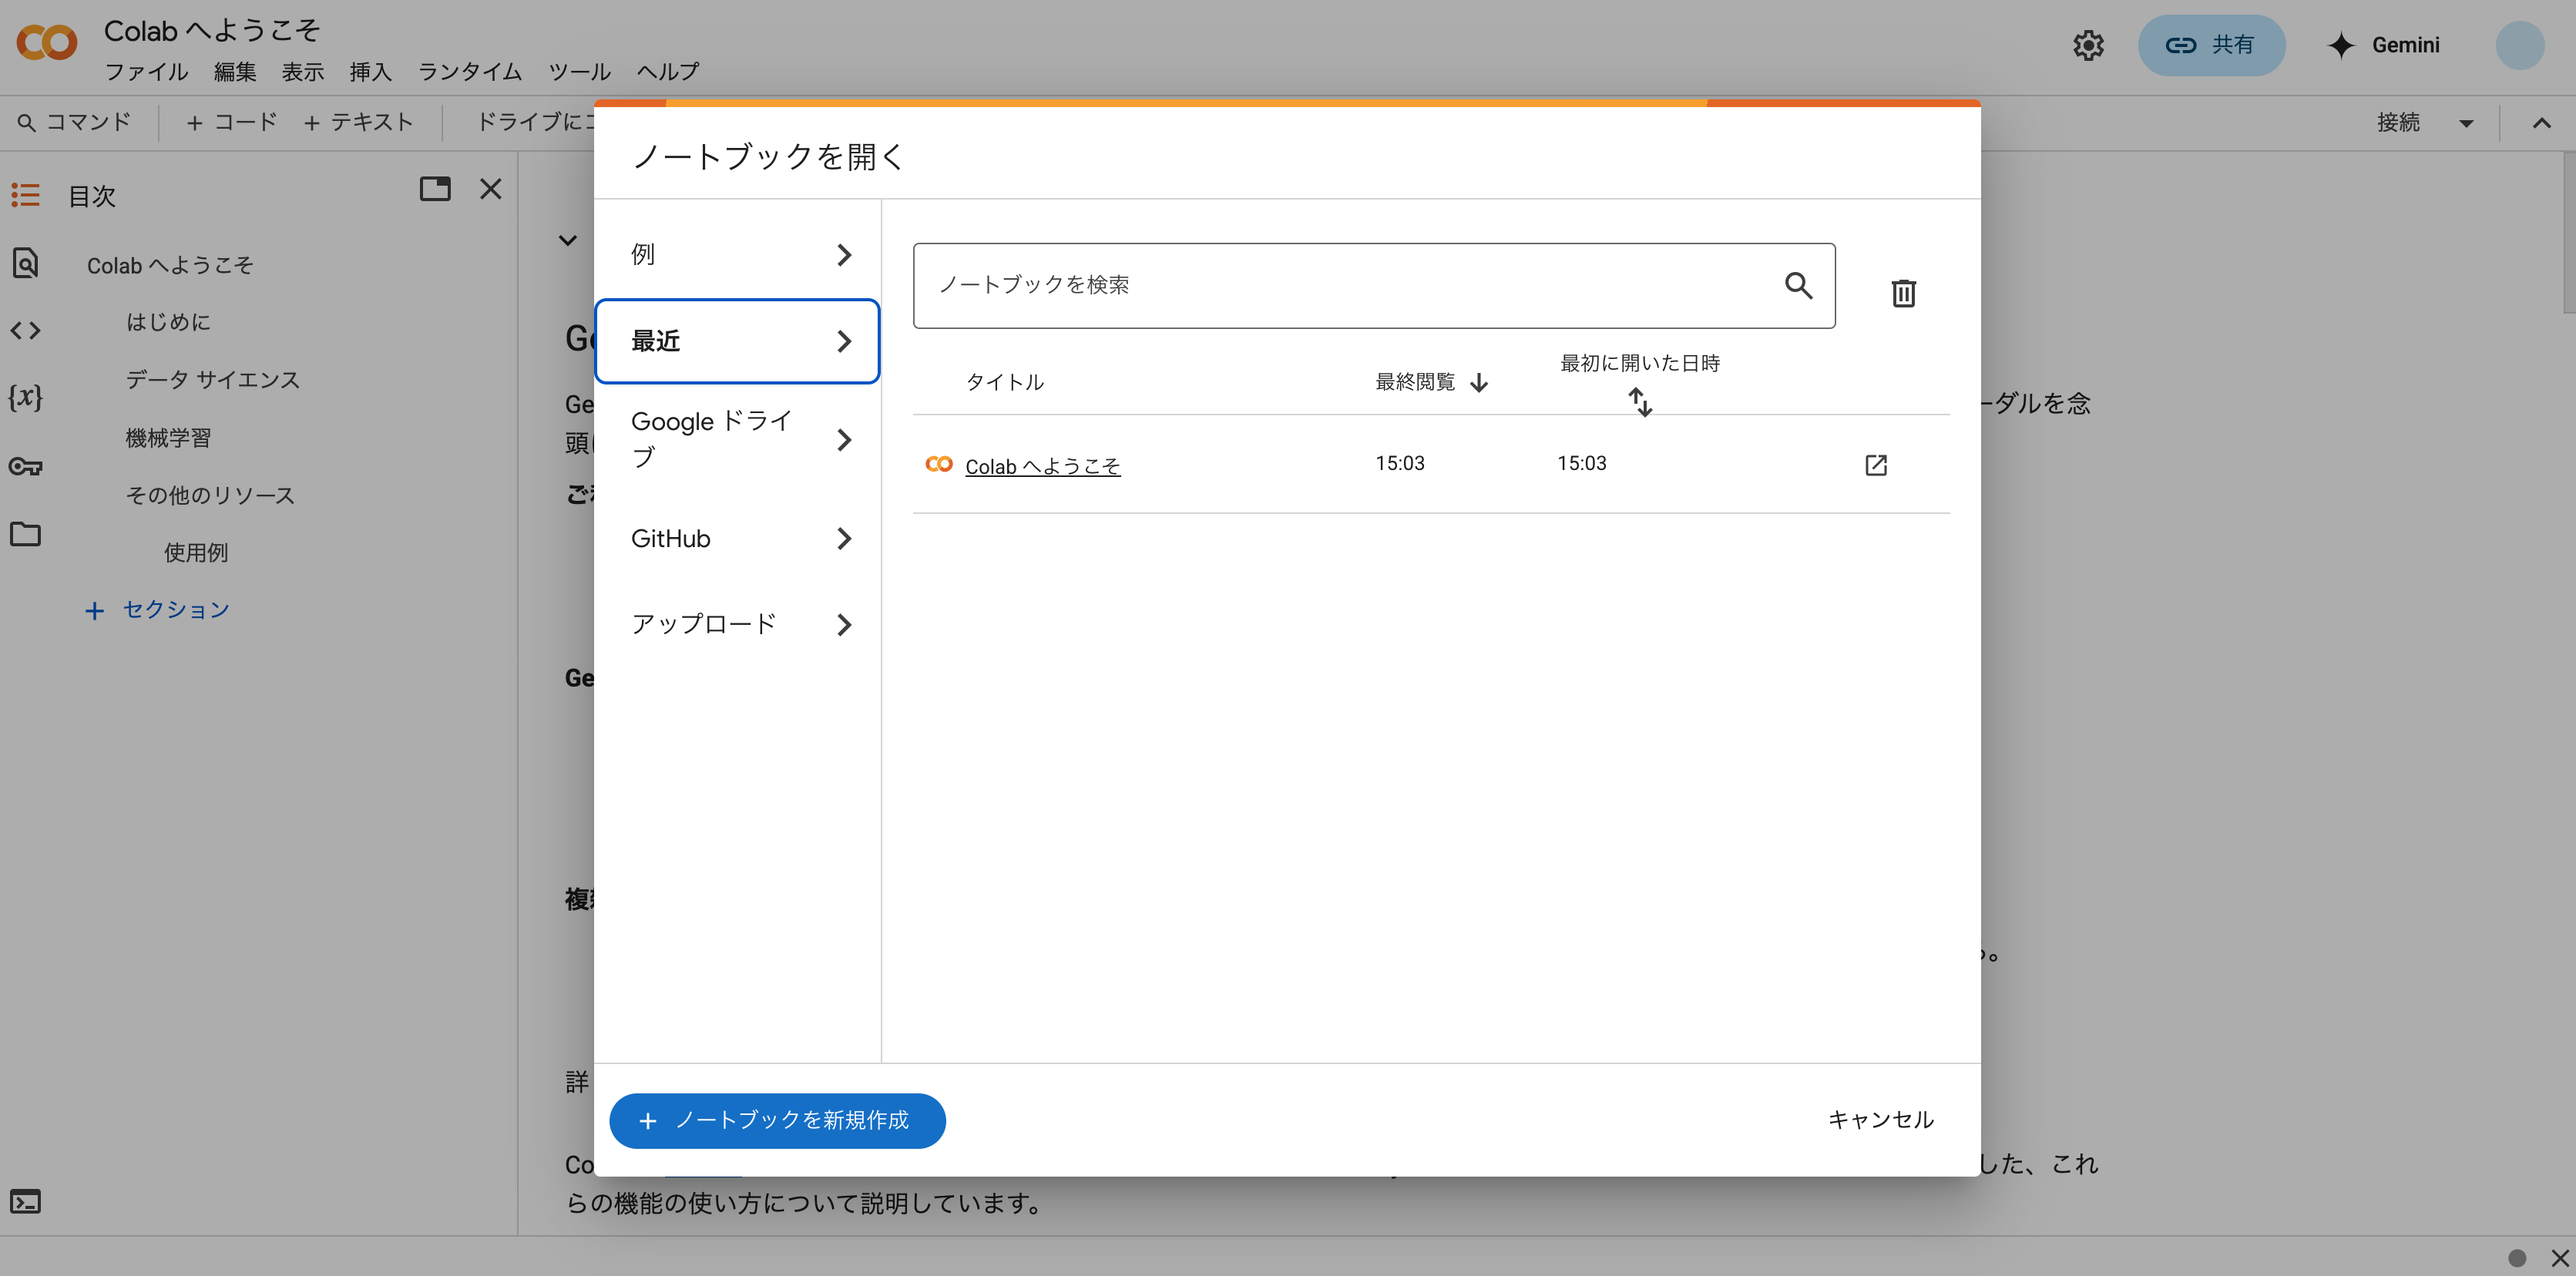Select はじめに in table of contents
This screenshot has width=2576, height=1276.
[168, 322]
